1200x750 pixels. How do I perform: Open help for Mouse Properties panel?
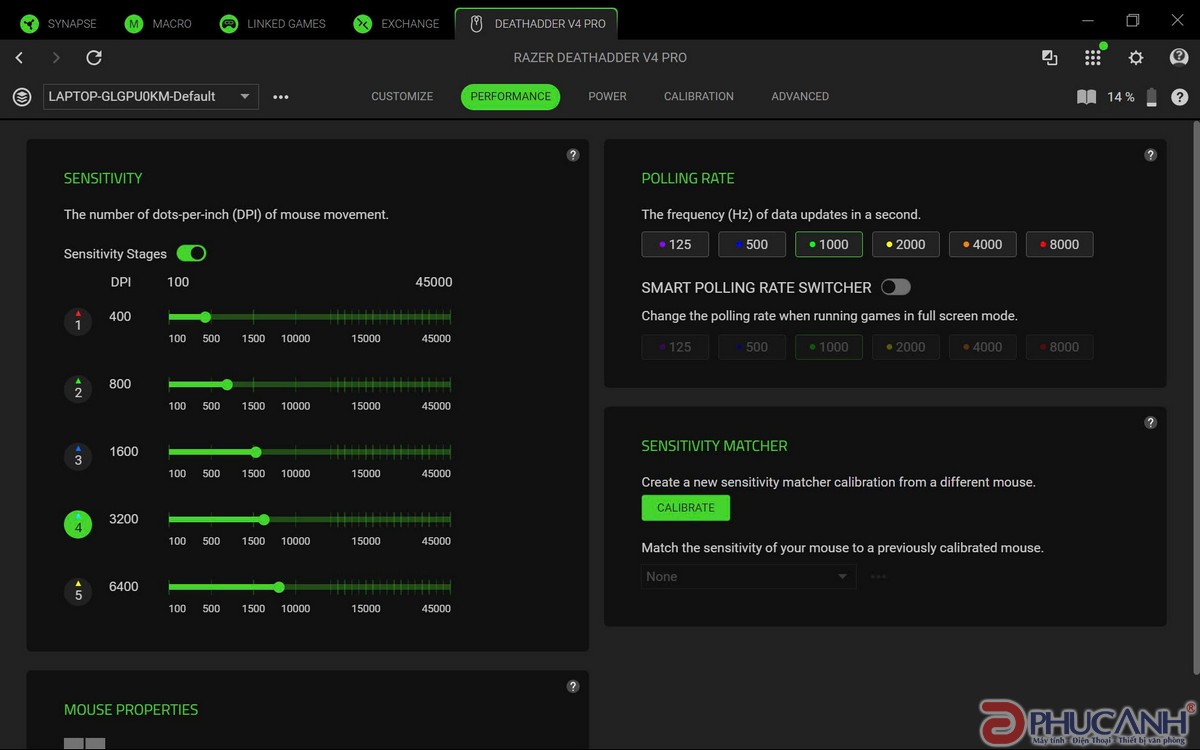[x=573, y=686]
